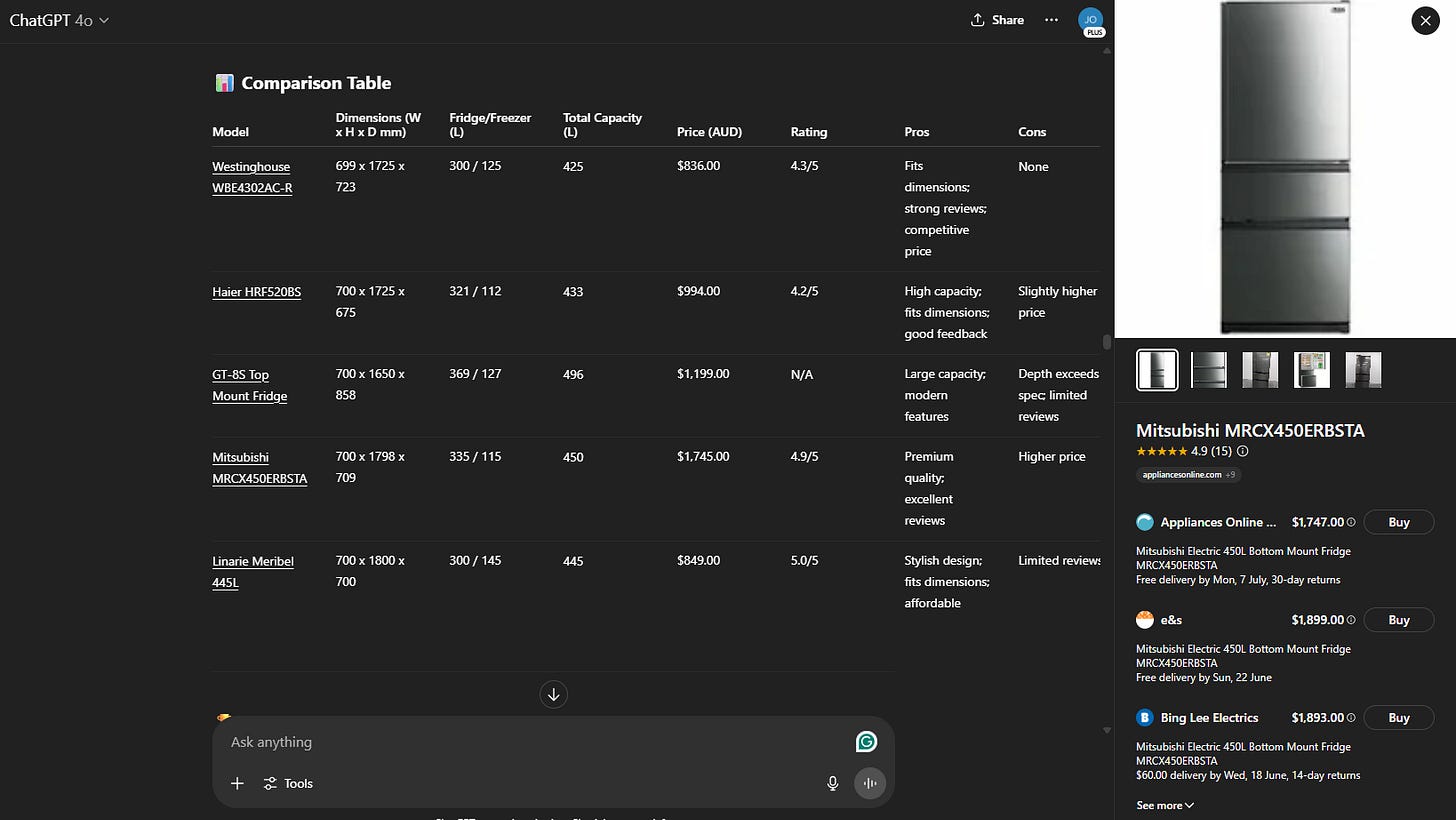Click the rating info icon beside 4.9 (15)
The height and width of the screenshot is (820, 1456).
1243,451
